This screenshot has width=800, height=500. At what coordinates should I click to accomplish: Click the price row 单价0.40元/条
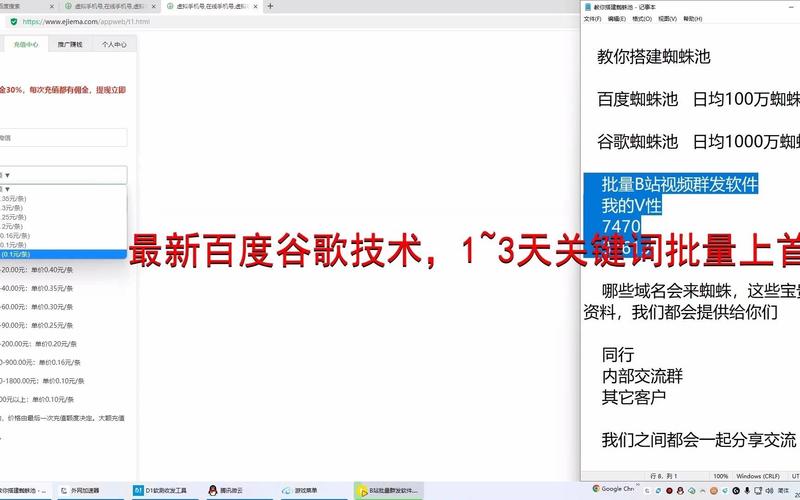(37, 270)
